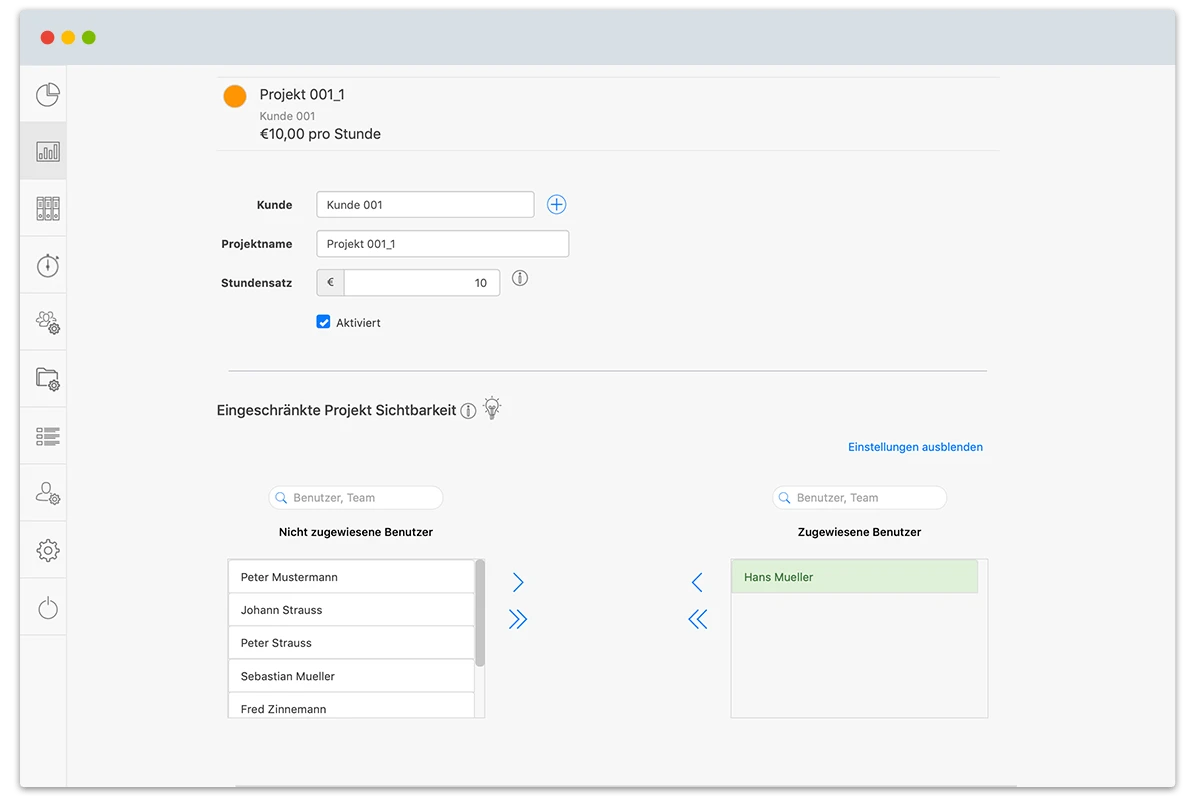Screen dimensions: 1200x800
Task: Select the bar chart reports icon
Action: click(48, 152)
